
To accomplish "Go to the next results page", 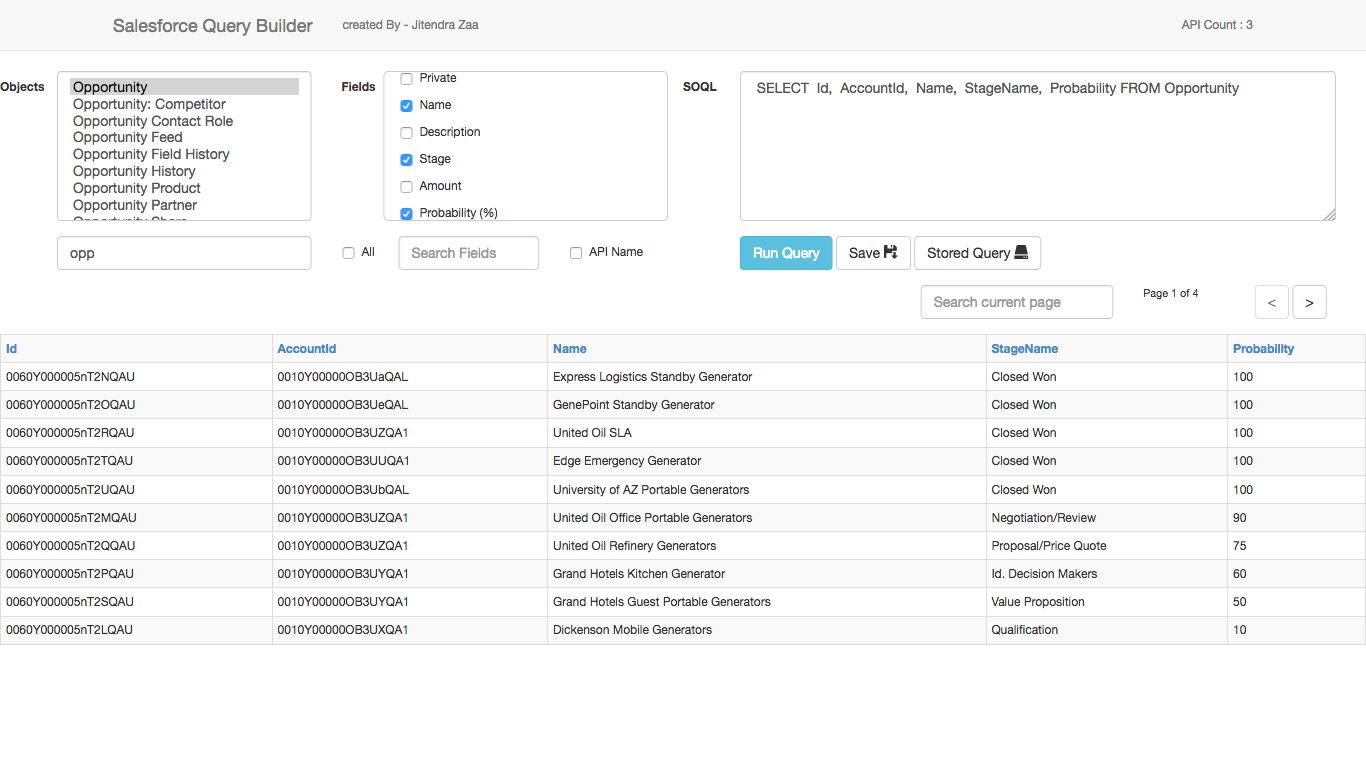I will point(1310,302).
